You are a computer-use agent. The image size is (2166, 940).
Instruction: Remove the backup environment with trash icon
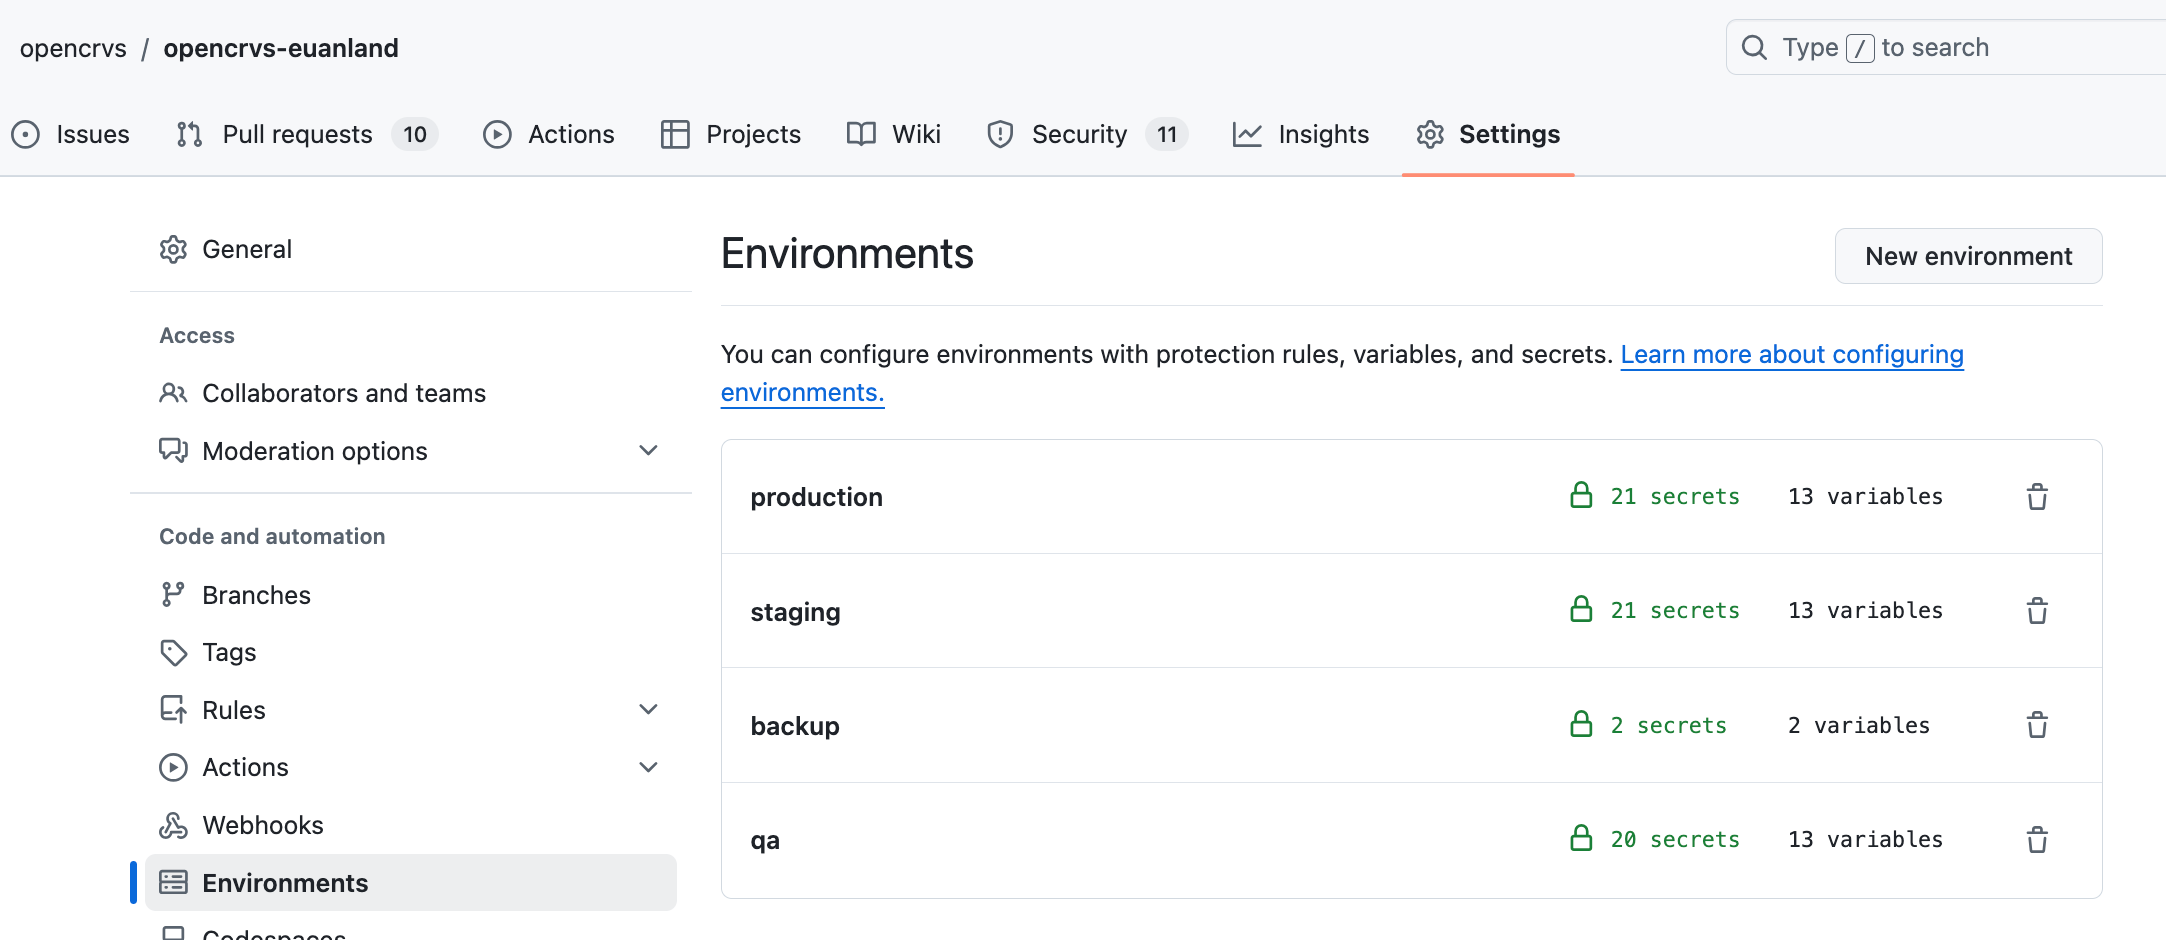click(x=2037, y=725)
